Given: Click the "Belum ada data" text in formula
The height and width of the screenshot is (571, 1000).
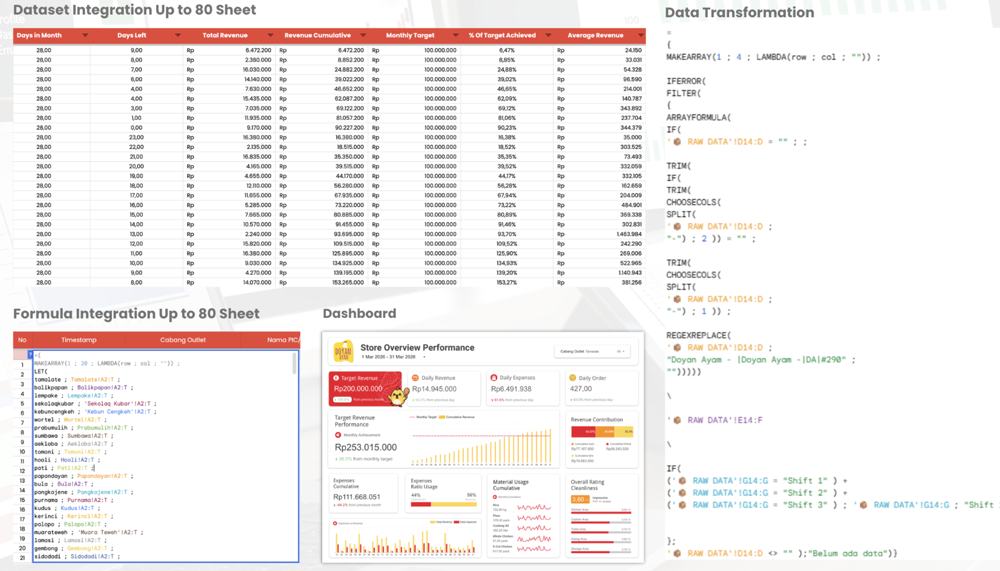Looking at the screenshot, I should click(850, 553).
